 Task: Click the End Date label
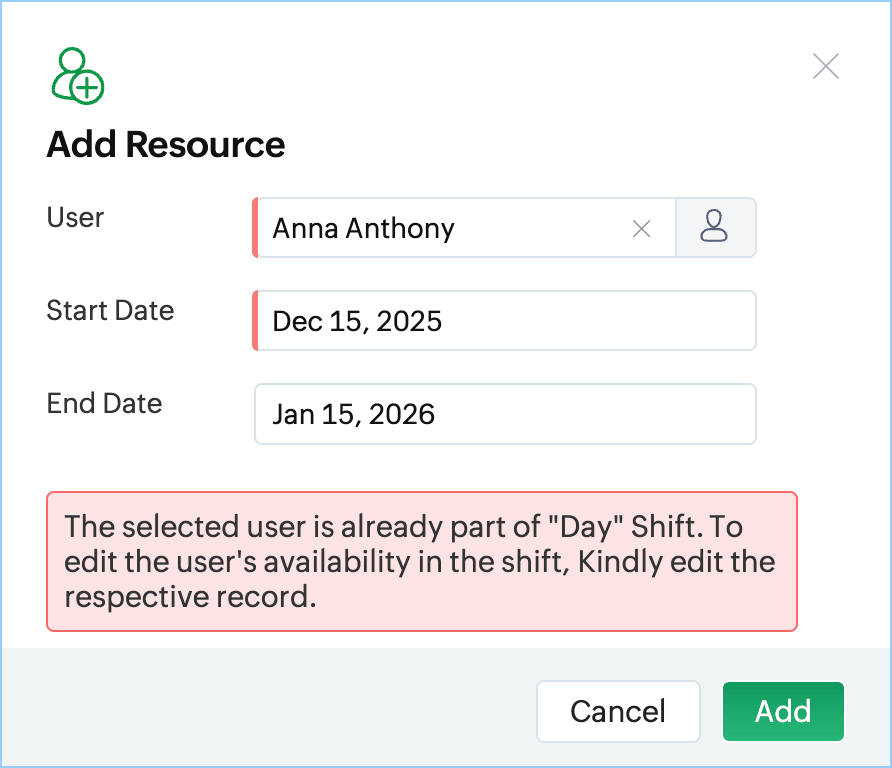tap(104, 404)
